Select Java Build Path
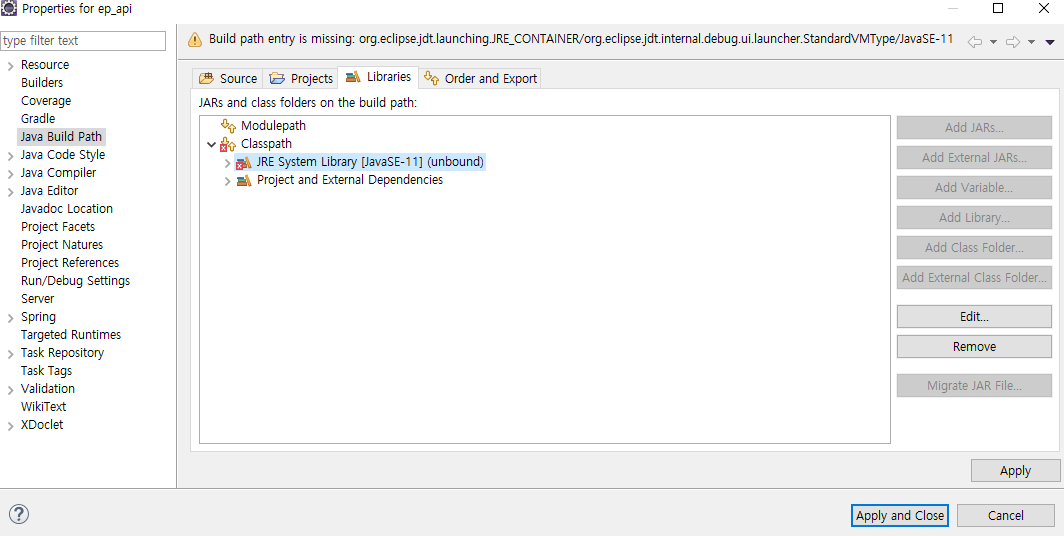 click(61, 136)
